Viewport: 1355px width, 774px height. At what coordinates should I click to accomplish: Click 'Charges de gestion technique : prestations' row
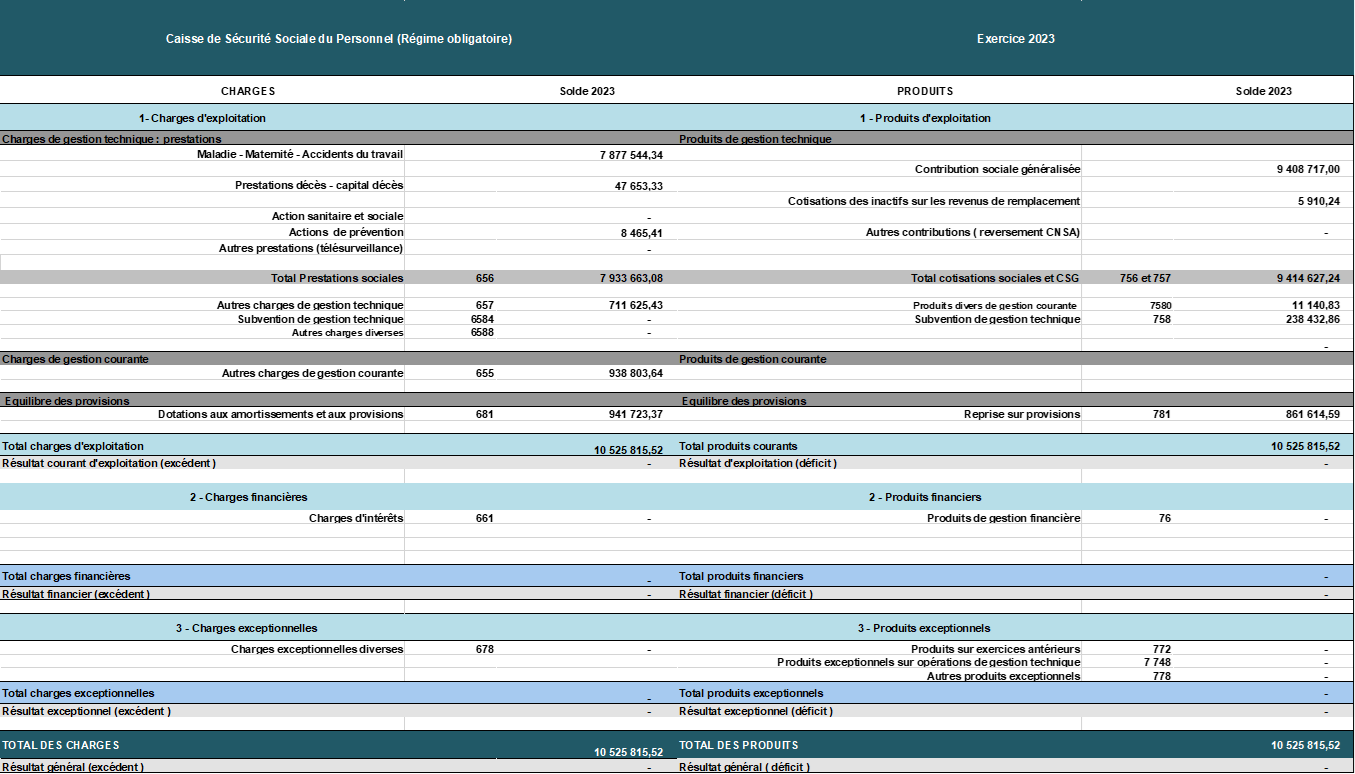coord(112,139)
